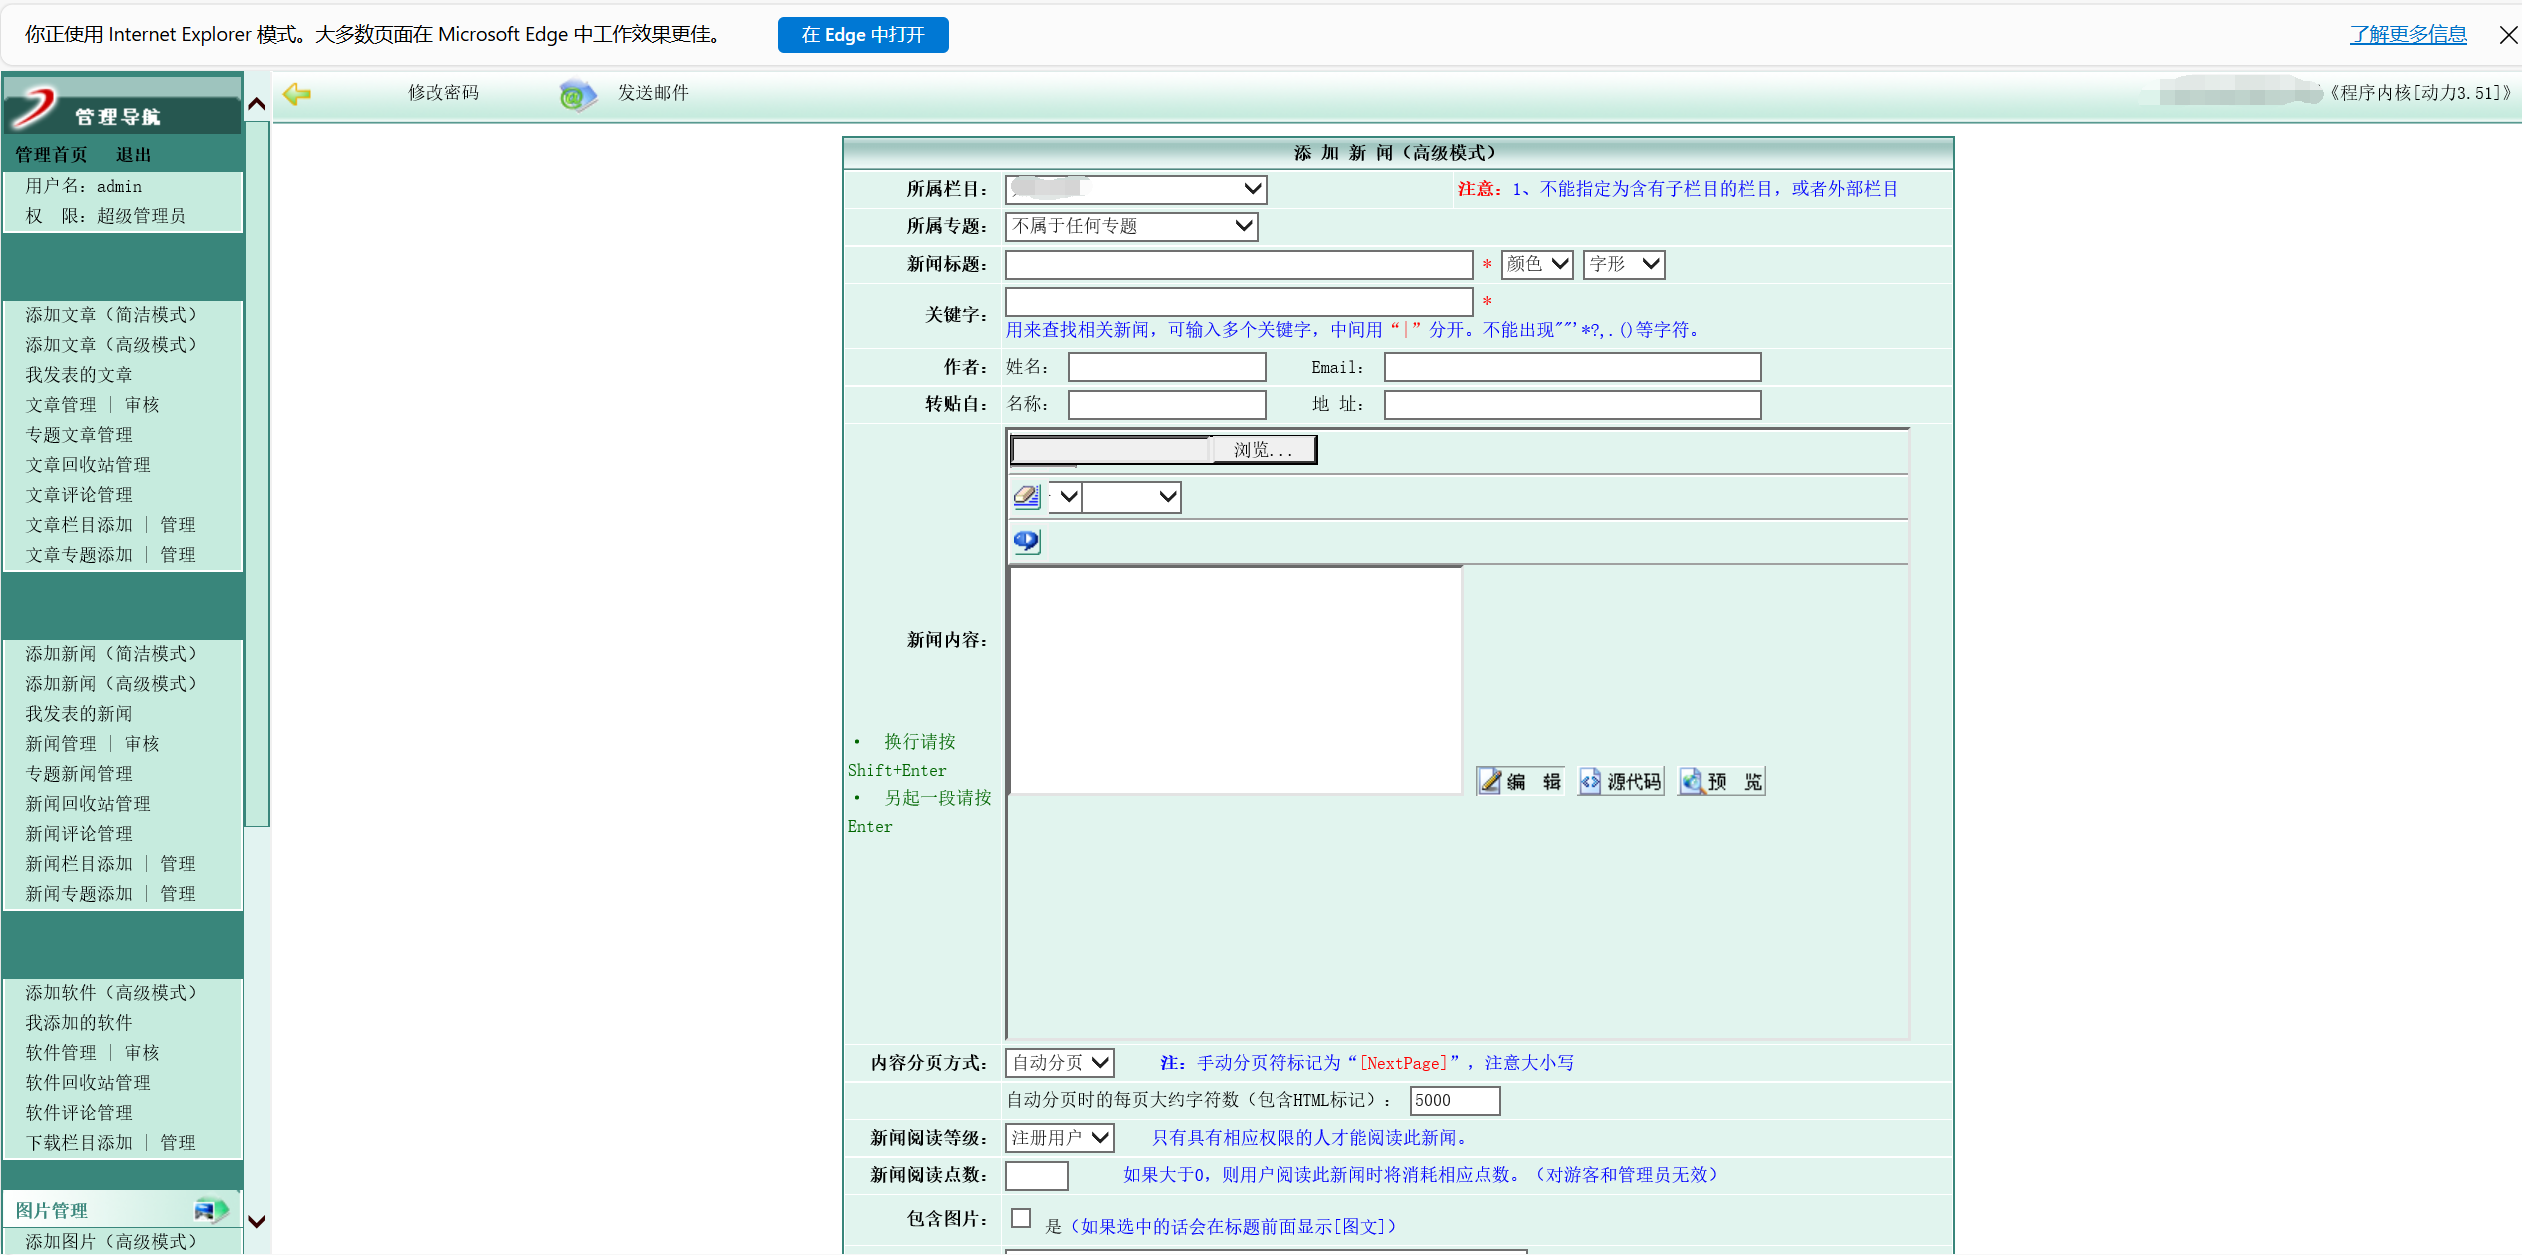Open 新闻回收站管理 link
The image size is (2522, 1255).
click(x=88, y=804)
